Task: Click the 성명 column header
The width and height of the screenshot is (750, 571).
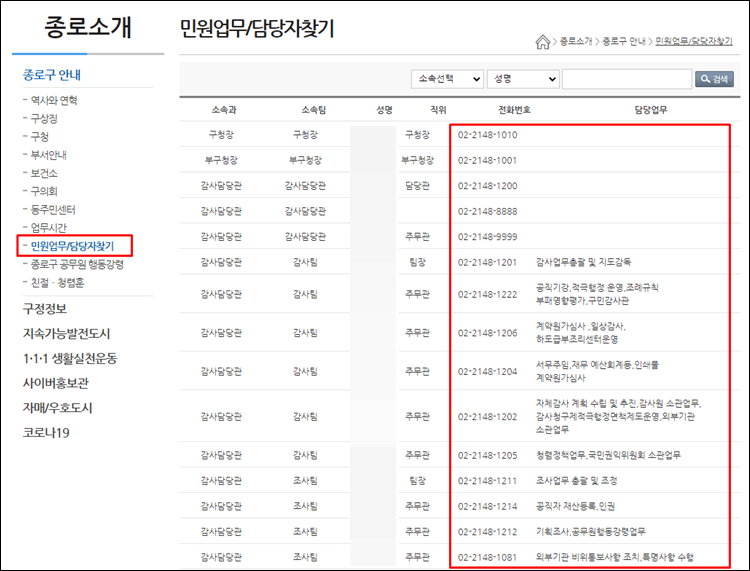Action: click(x=384, y=110)
